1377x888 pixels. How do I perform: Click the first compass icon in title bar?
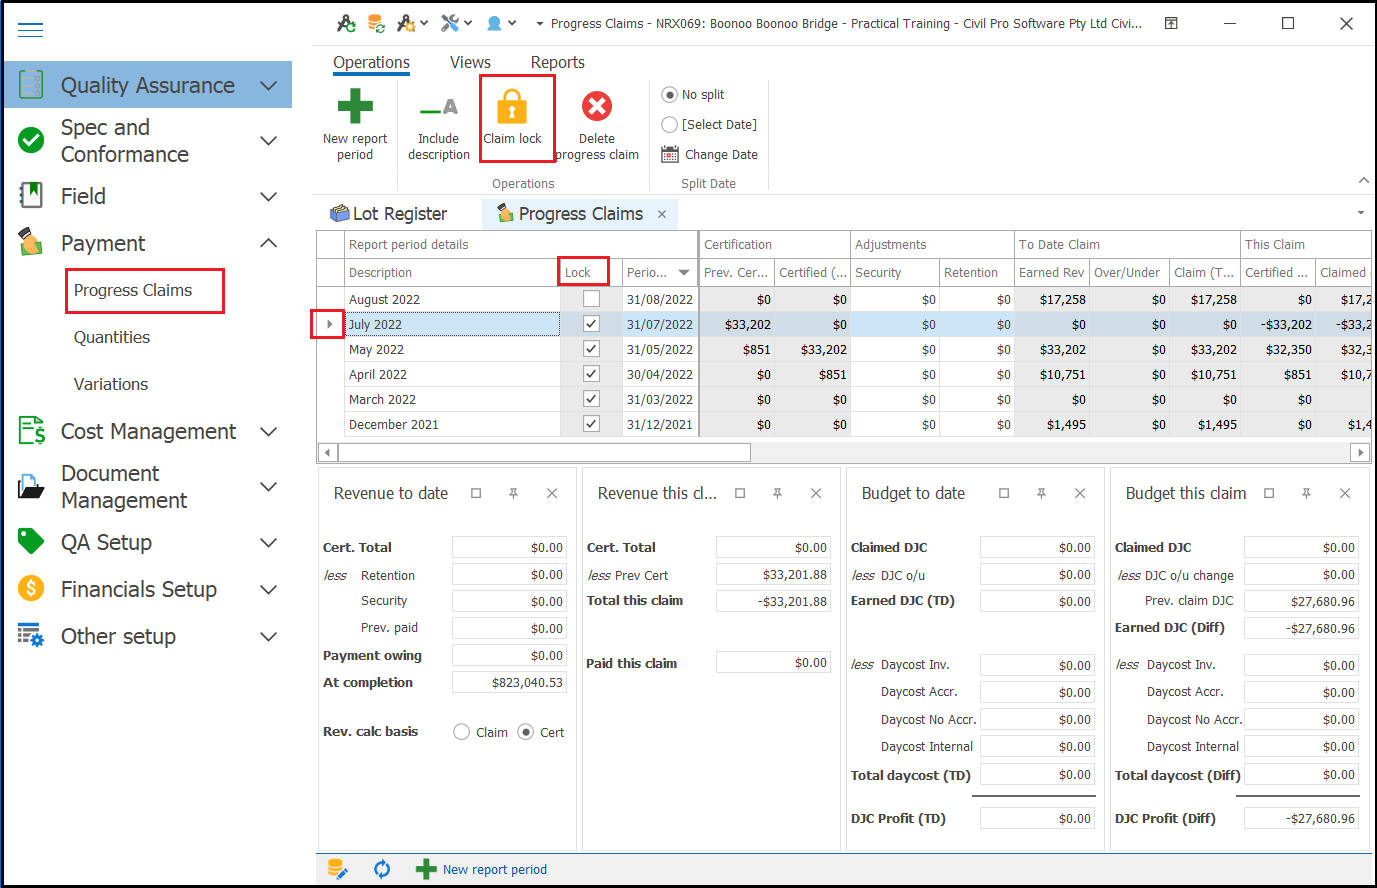click(x=346, y=23)
